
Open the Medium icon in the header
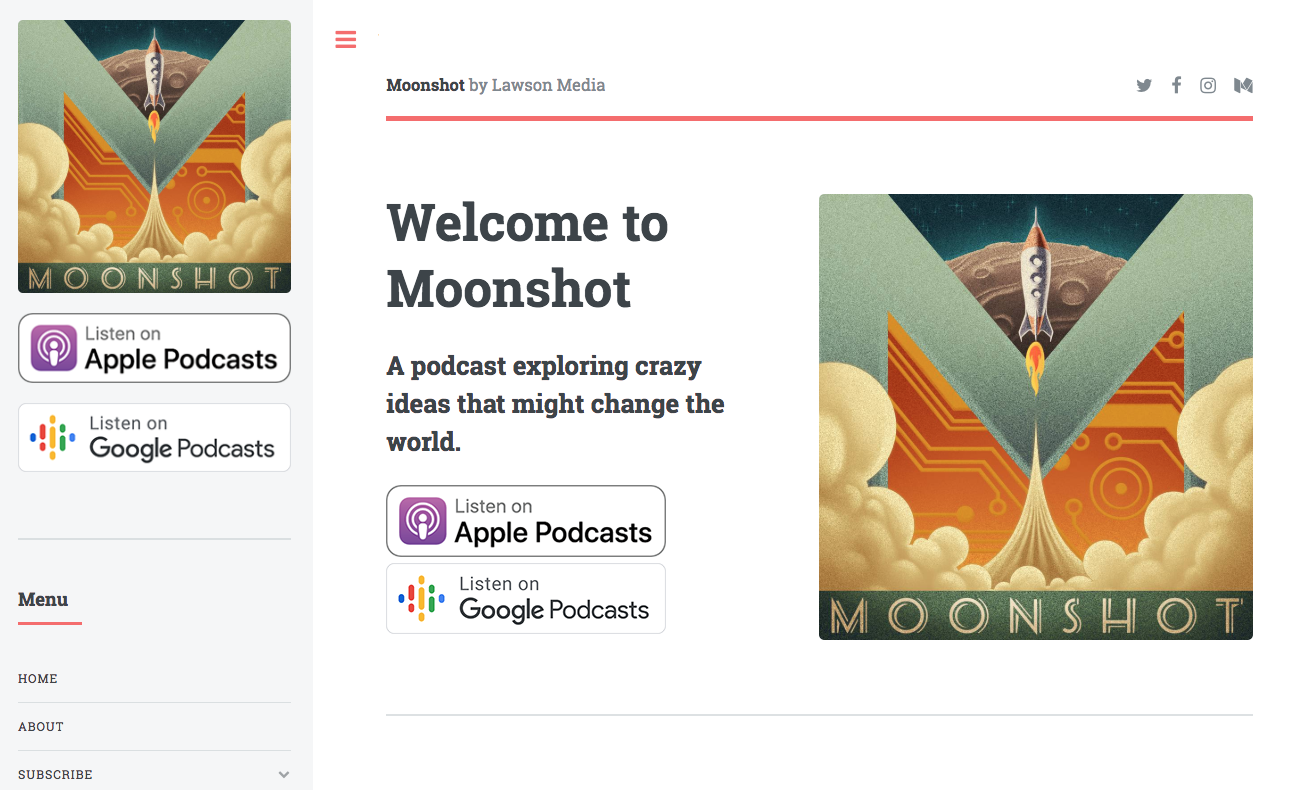tap(1243, 85)
